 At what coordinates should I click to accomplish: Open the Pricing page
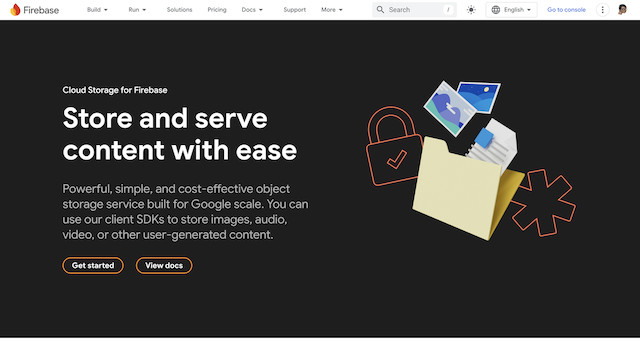217,9
